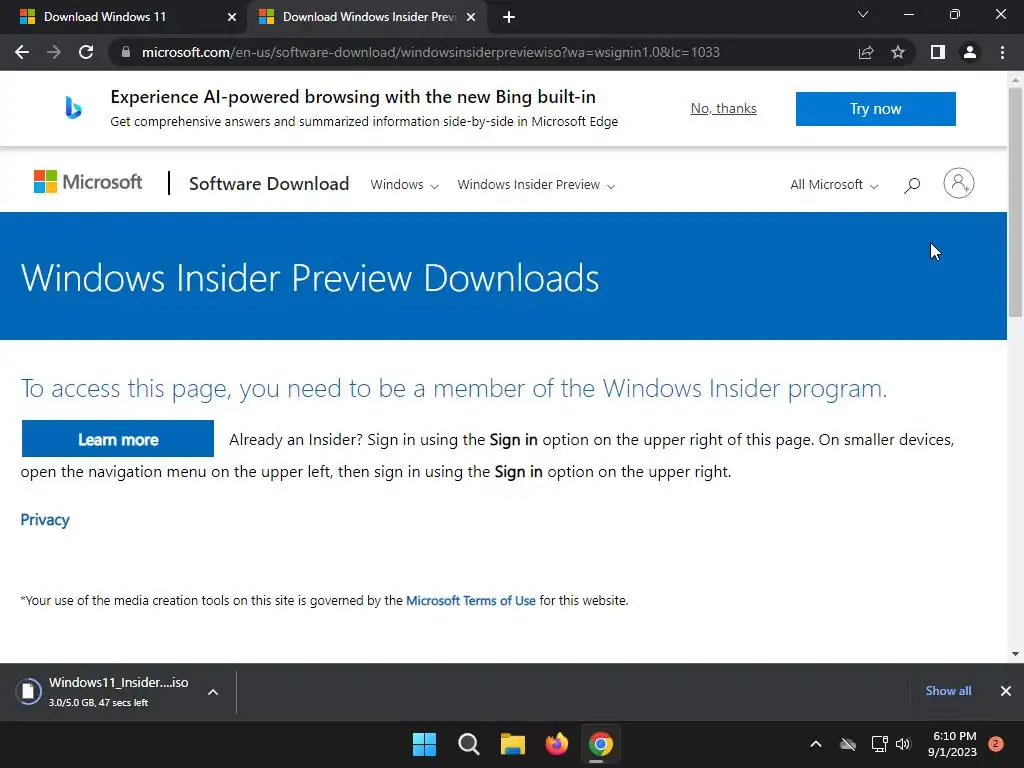Switch to Download Windows 11 tab
The width and height of the screenshot is (1024, 768).
[123, 17]
